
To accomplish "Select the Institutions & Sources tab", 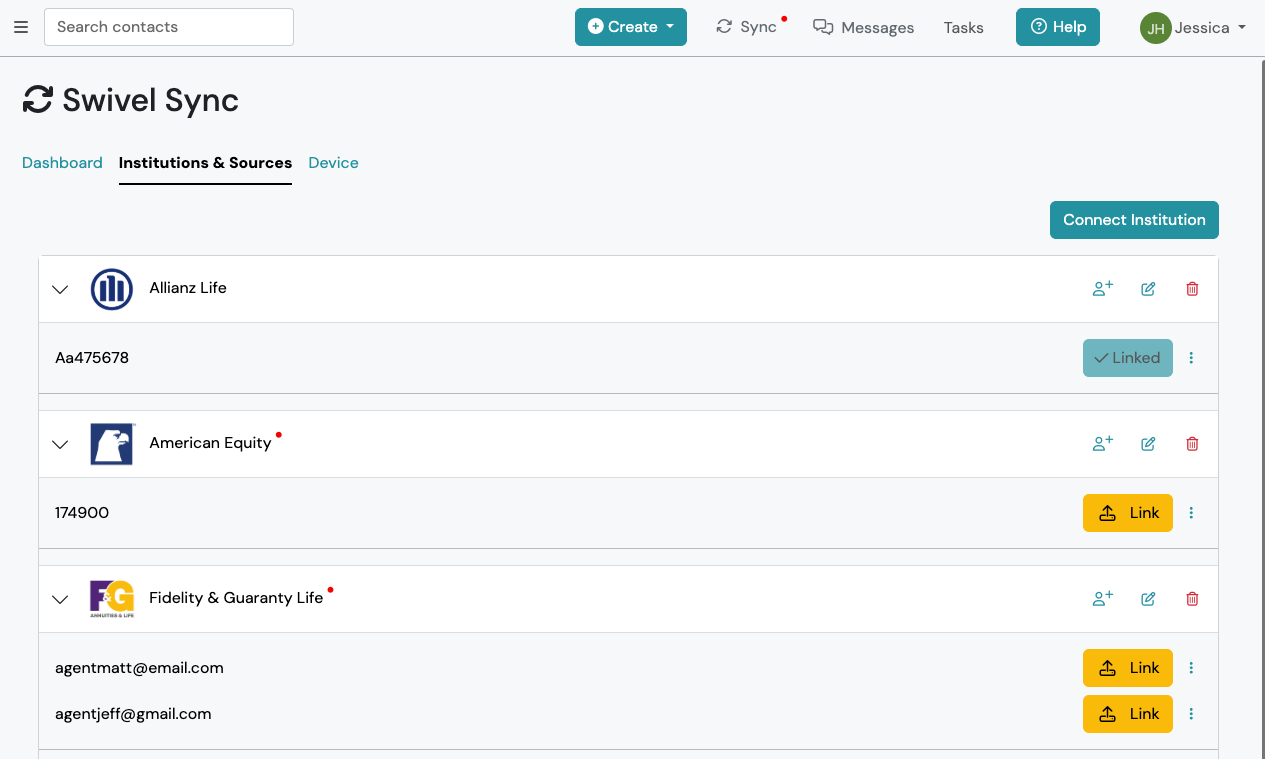I will coord(205,163).
